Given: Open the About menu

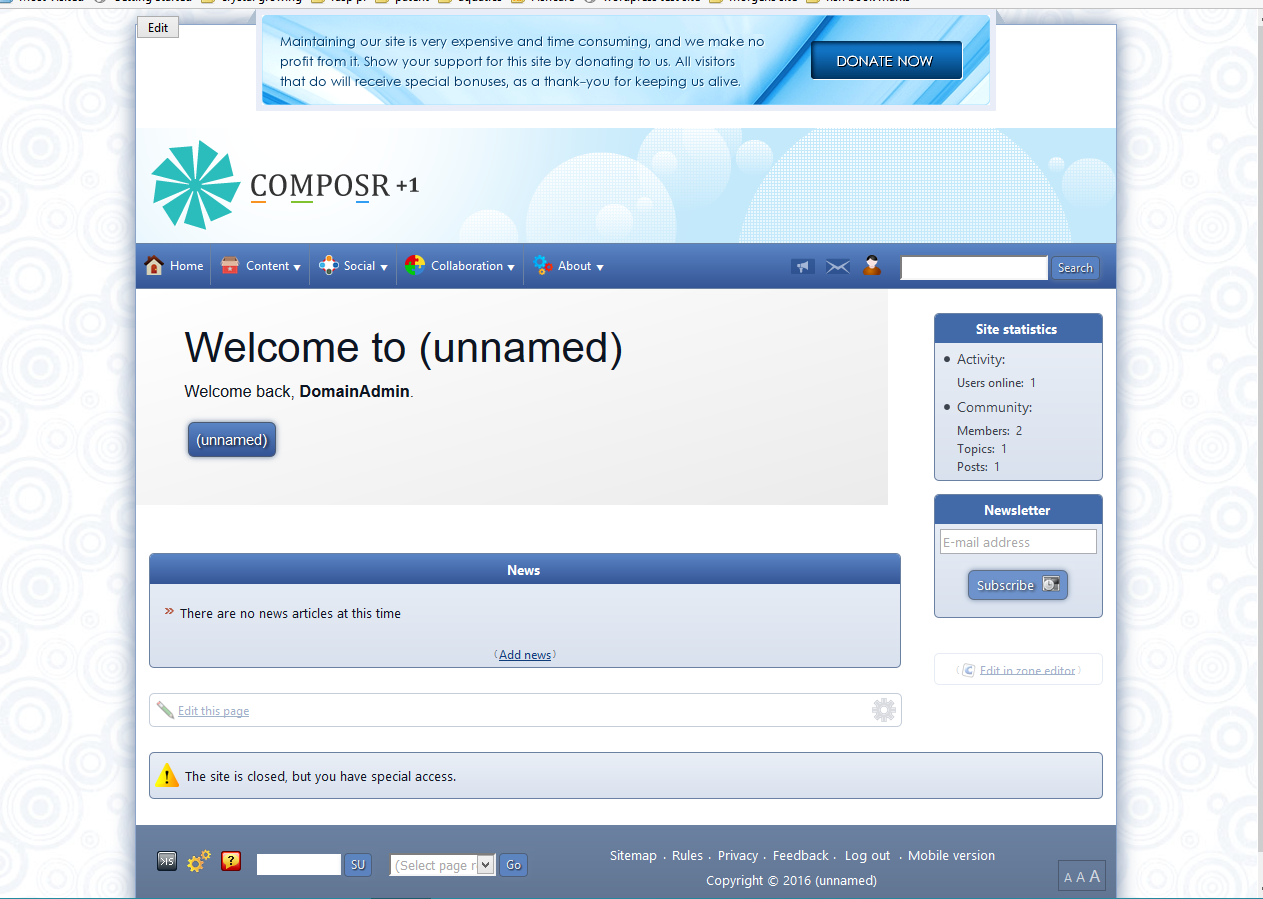Looking at the screenshot, I should click(568, 266).
